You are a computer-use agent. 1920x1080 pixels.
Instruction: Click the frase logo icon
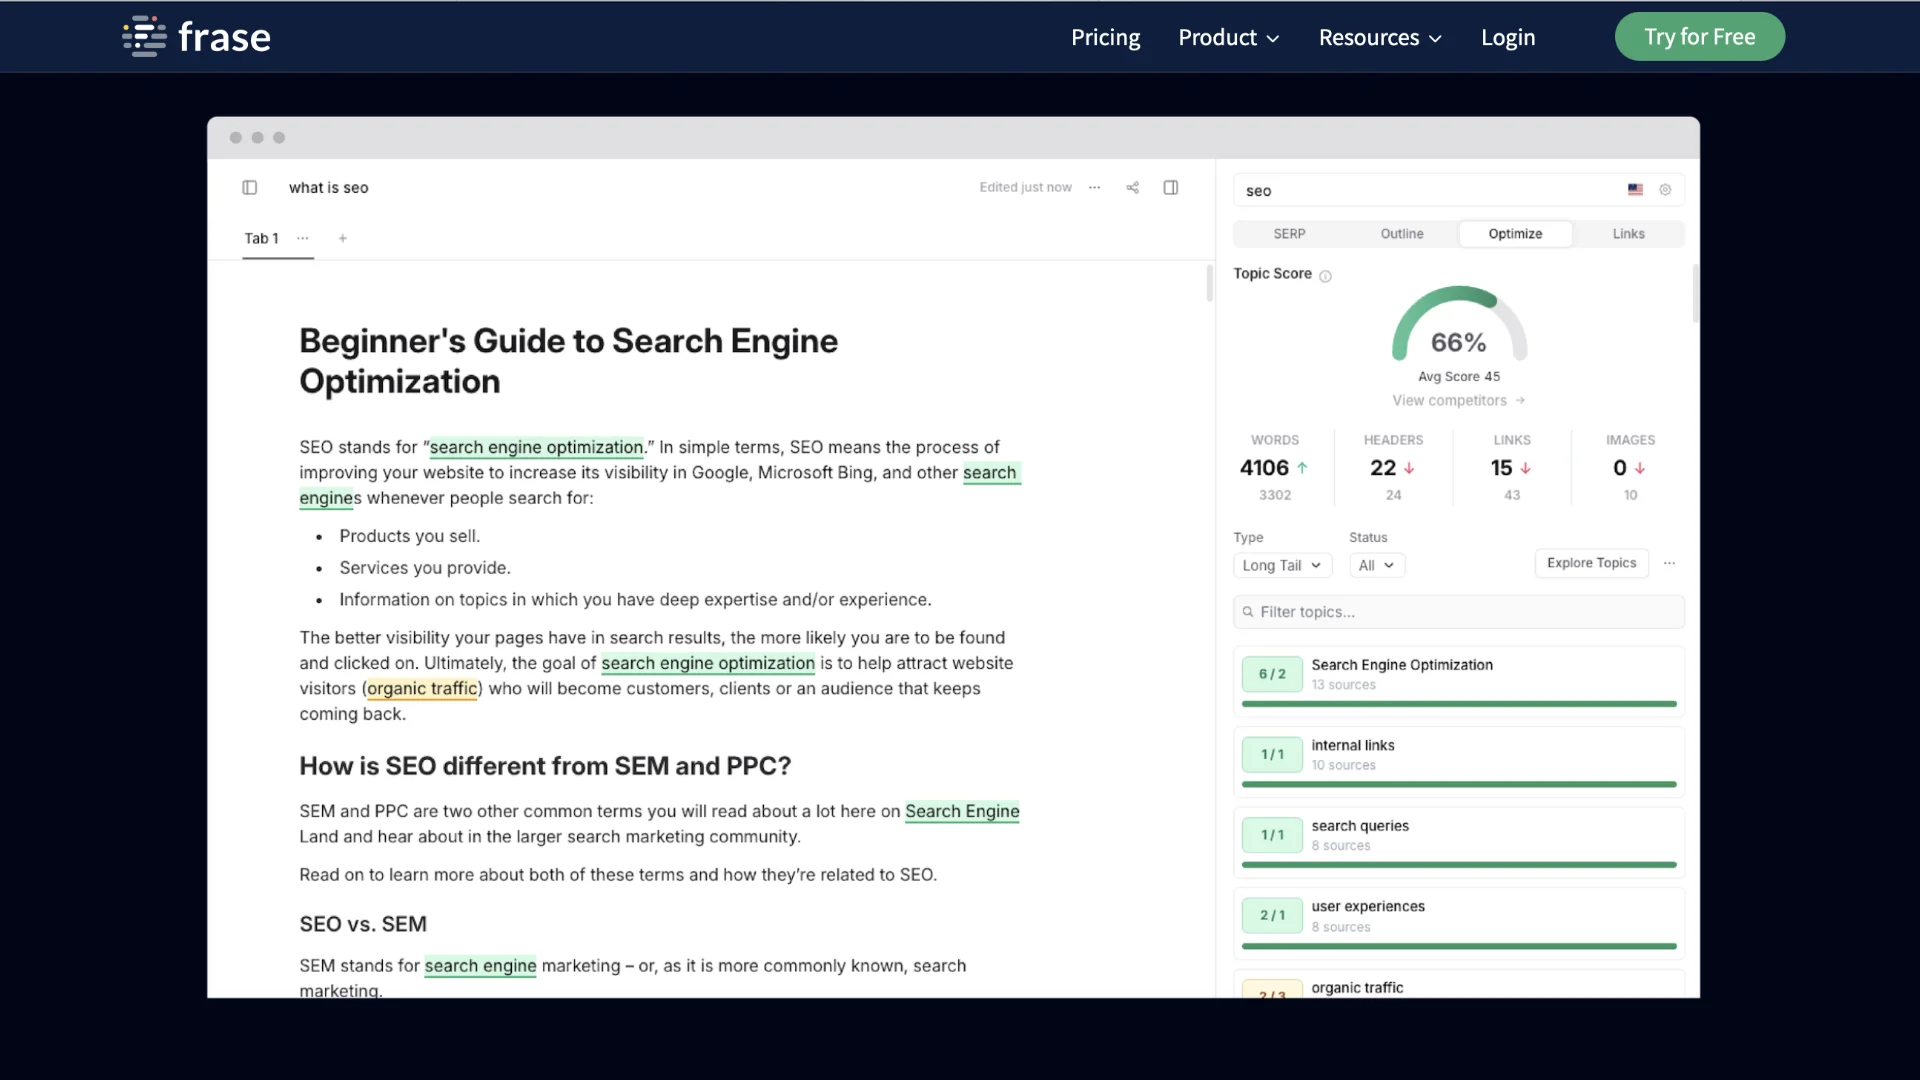pos(145,37)
